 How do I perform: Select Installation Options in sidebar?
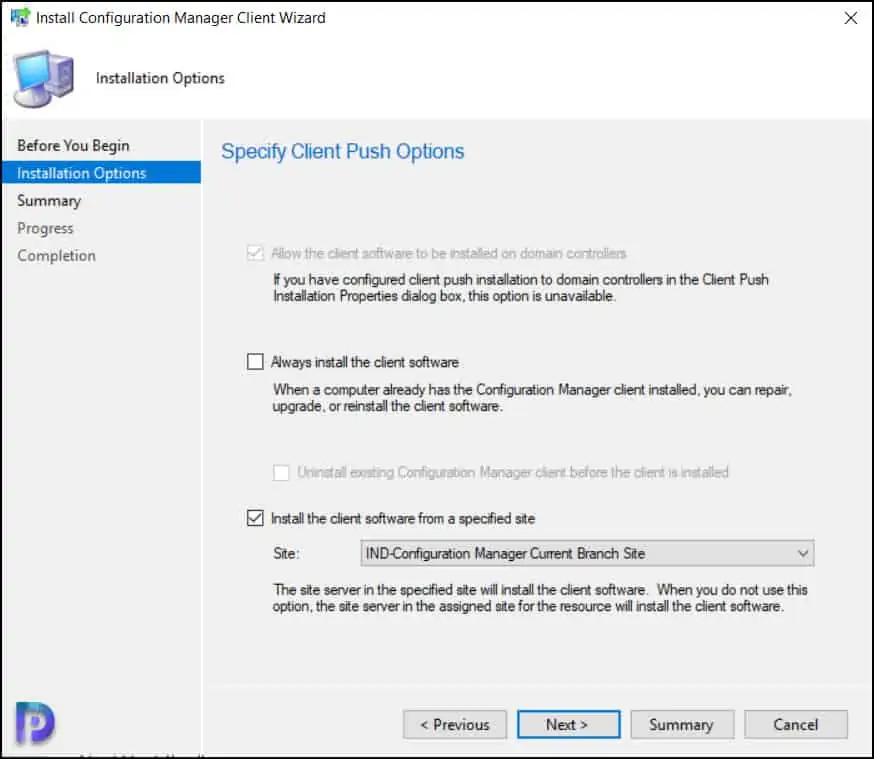[x=81, y=173]
